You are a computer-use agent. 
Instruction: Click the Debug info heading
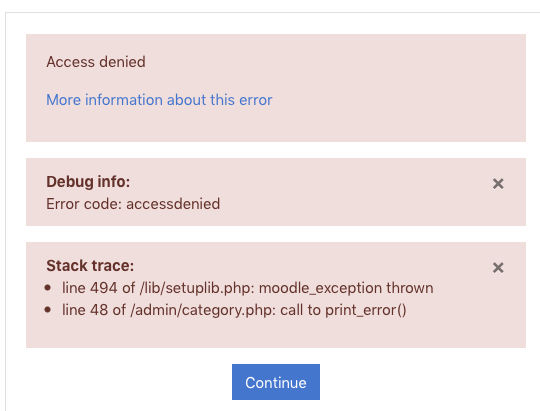[x=88, y=182]
